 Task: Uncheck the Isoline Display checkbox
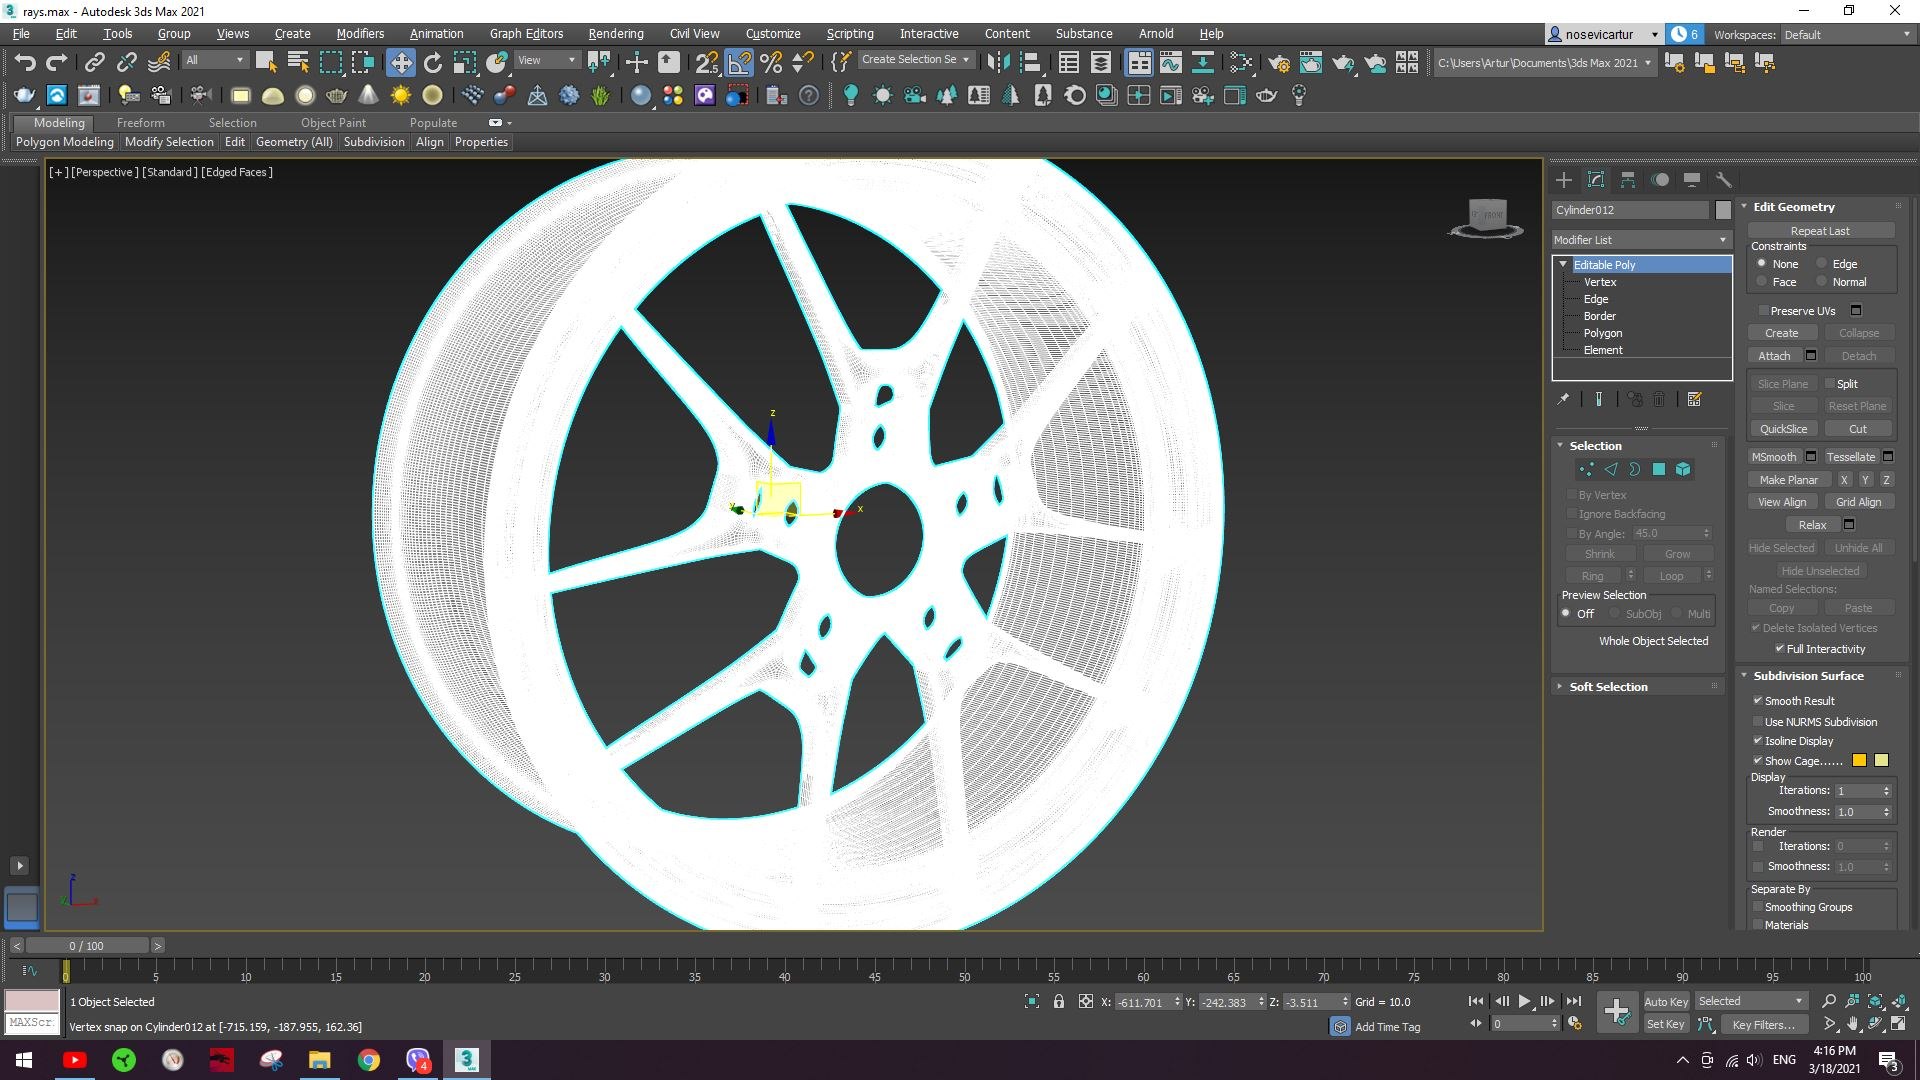[1758, 741]
